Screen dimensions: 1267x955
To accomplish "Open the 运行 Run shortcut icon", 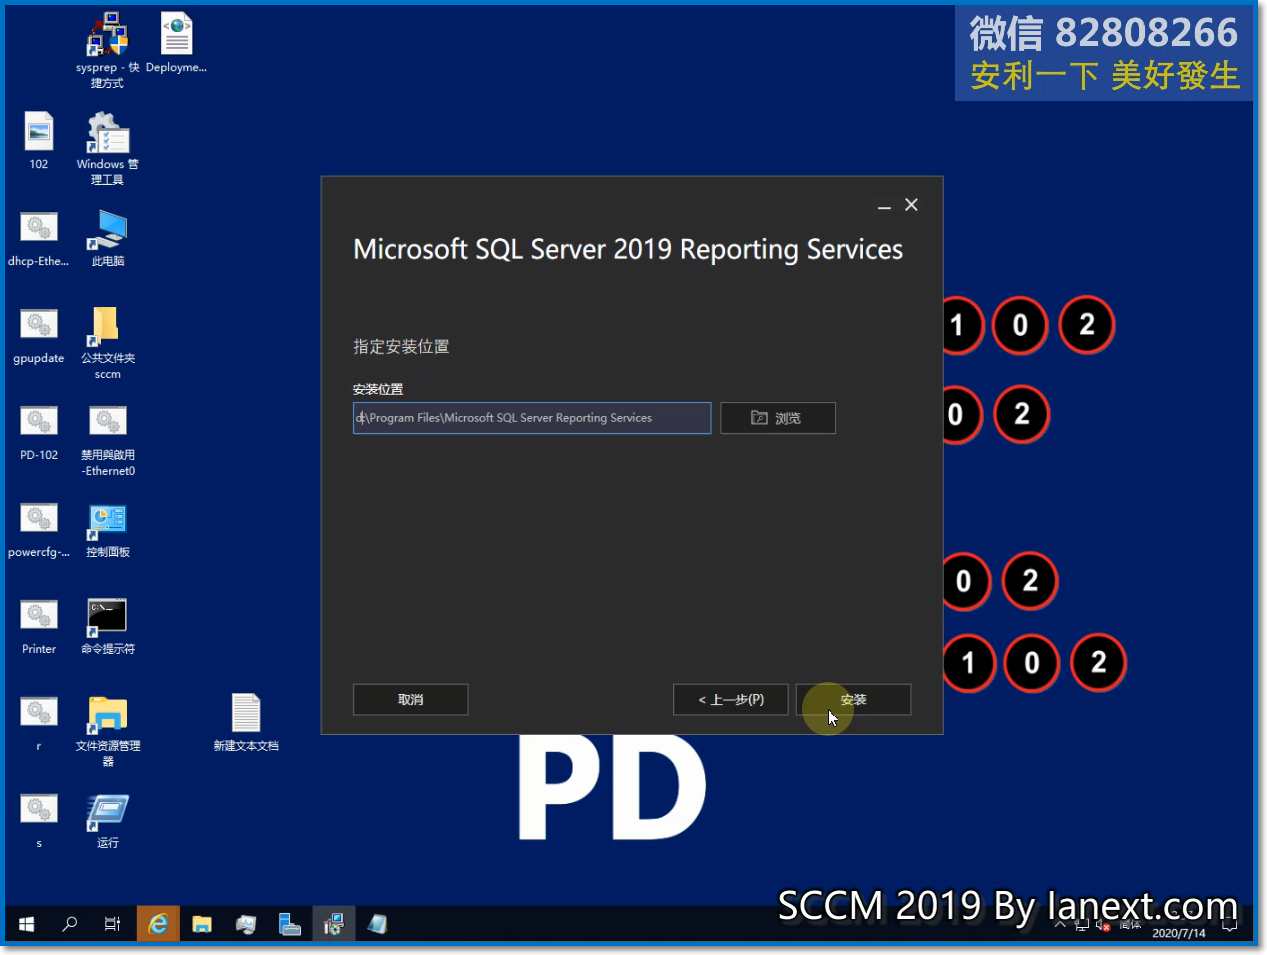I will [107, 820].
